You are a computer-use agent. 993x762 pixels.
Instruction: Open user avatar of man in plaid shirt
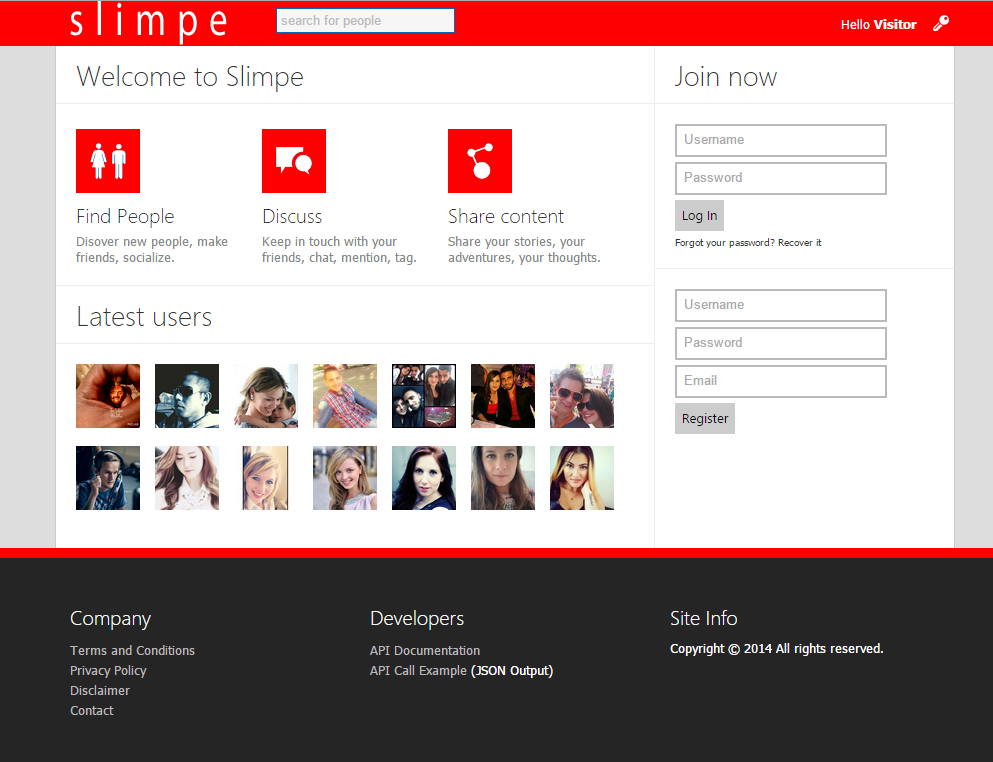coord(345,396)
